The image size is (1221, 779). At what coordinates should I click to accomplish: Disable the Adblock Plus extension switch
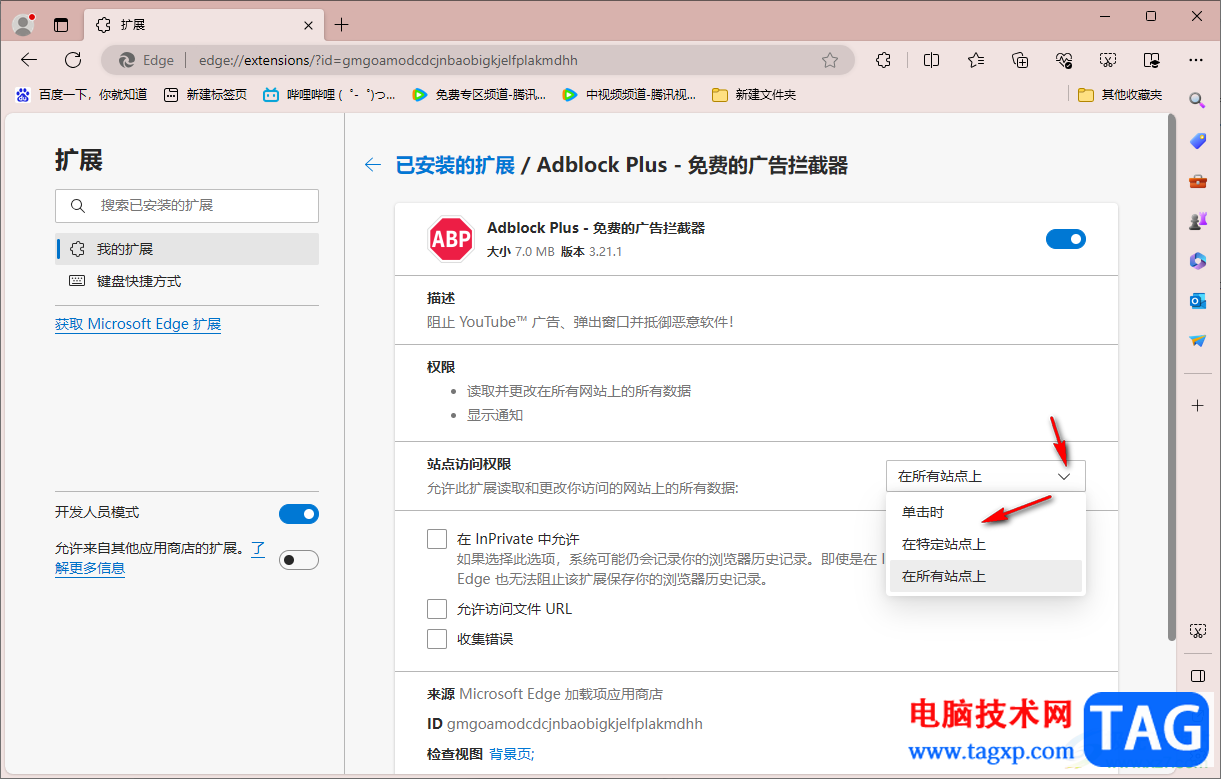pyautogui.click(x=1065, y=239)
